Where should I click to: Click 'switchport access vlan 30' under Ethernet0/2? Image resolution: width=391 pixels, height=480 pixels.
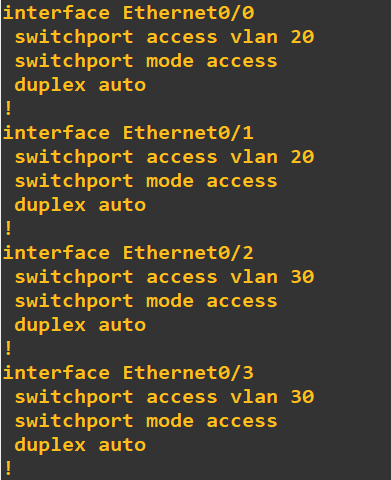[x=164, y=277]
